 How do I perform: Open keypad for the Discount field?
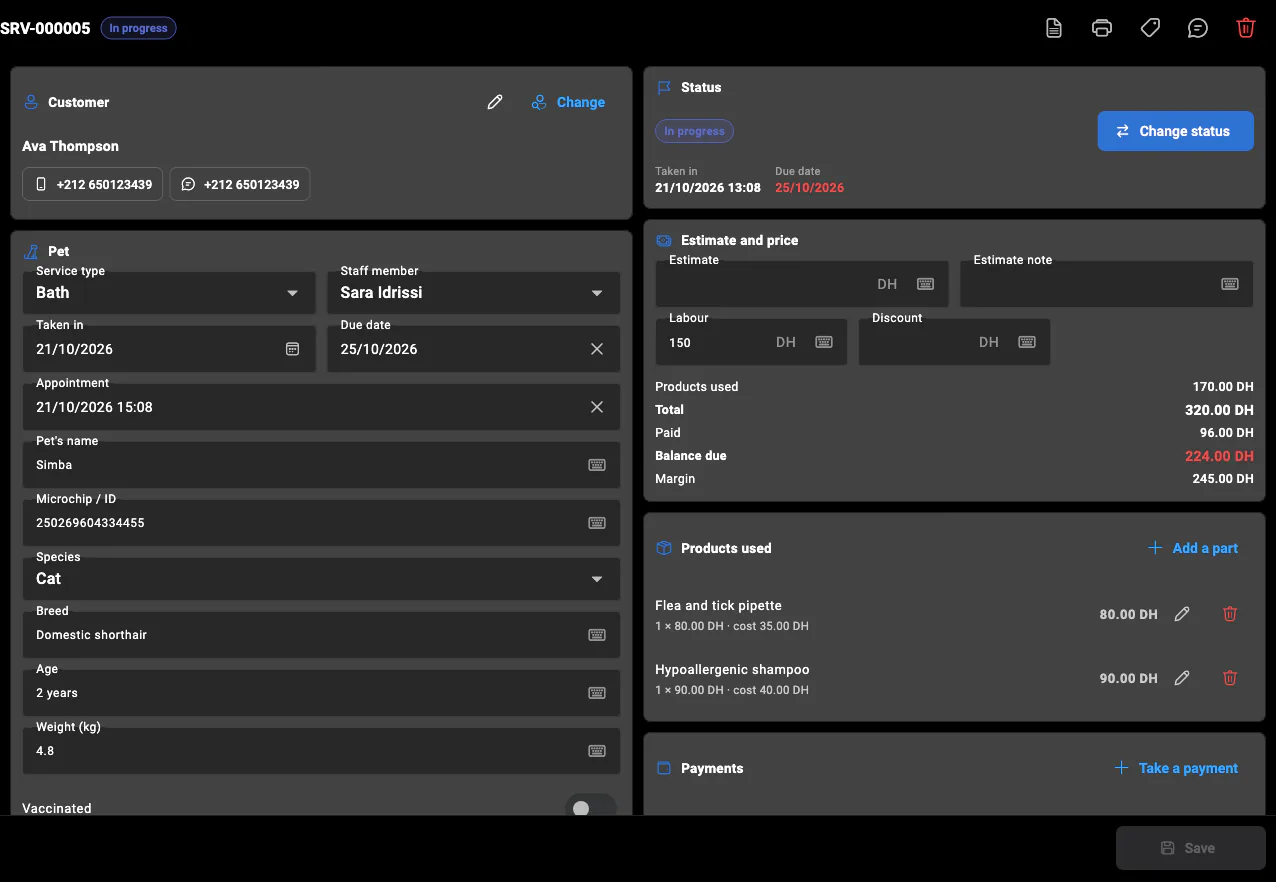point(1027,342)
